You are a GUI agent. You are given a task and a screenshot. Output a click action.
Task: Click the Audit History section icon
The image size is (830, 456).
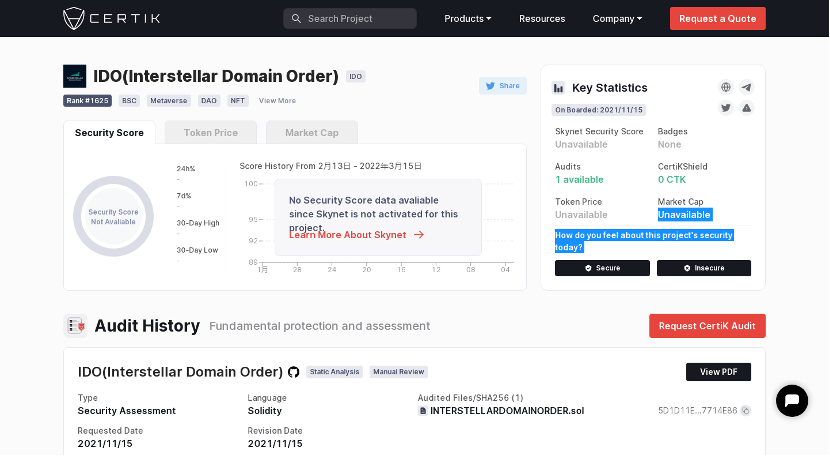coord(76,326)
